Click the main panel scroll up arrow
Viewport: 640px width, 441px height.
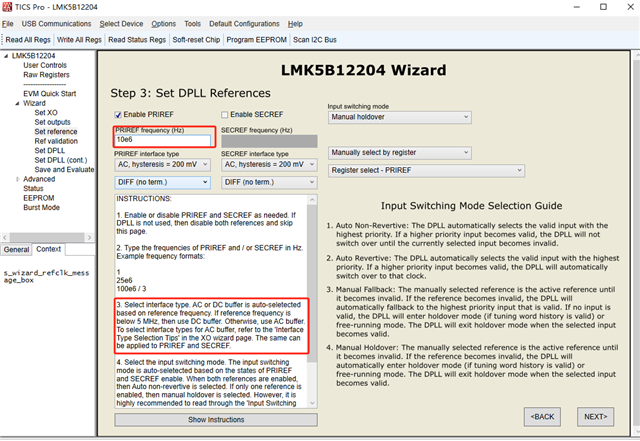click(x=636, y=56)
